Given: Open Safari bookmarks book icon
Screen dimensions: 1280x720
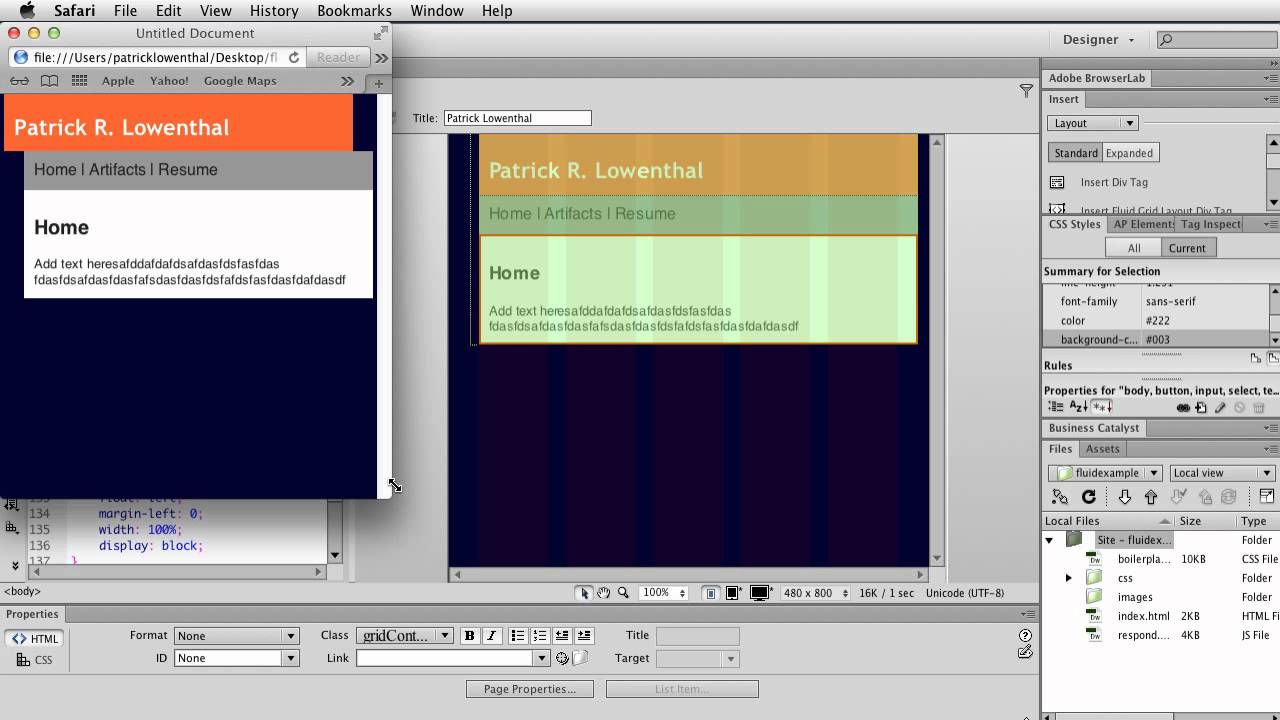Looking at the screenshot, I should coord(49,81).
